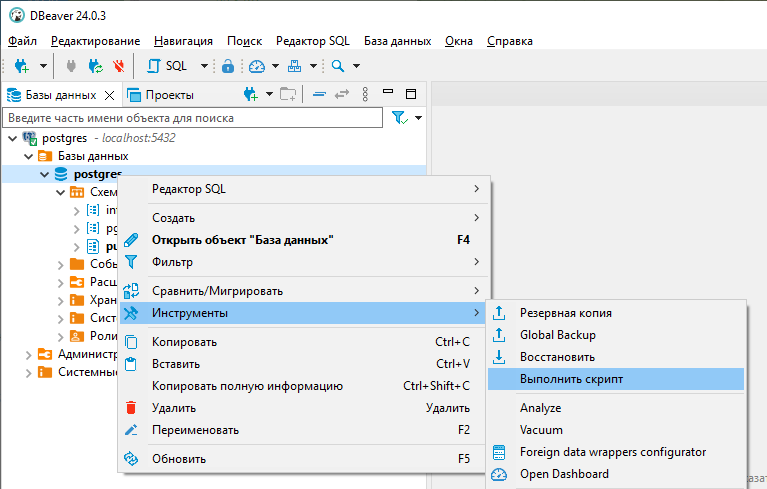Minimize the navigator panel

pyautogui.click(x=388, y=91)
